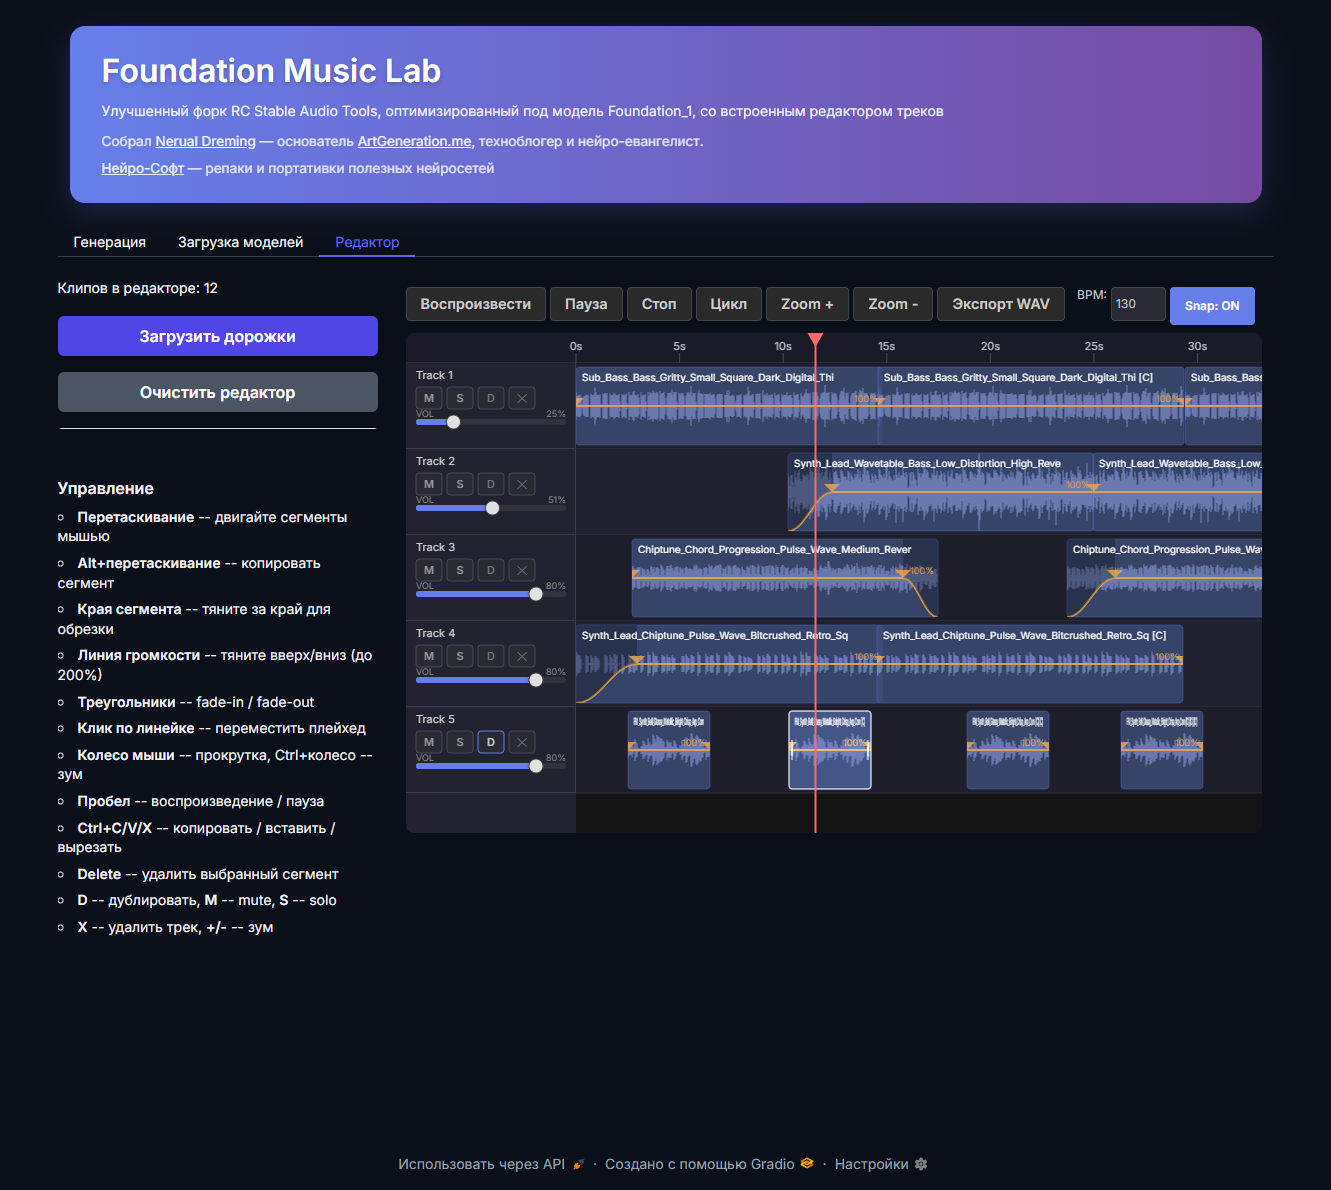Duplicate Track 4 with D button
Viewport: 1331px width, 1190px height.
pos(491,656)
